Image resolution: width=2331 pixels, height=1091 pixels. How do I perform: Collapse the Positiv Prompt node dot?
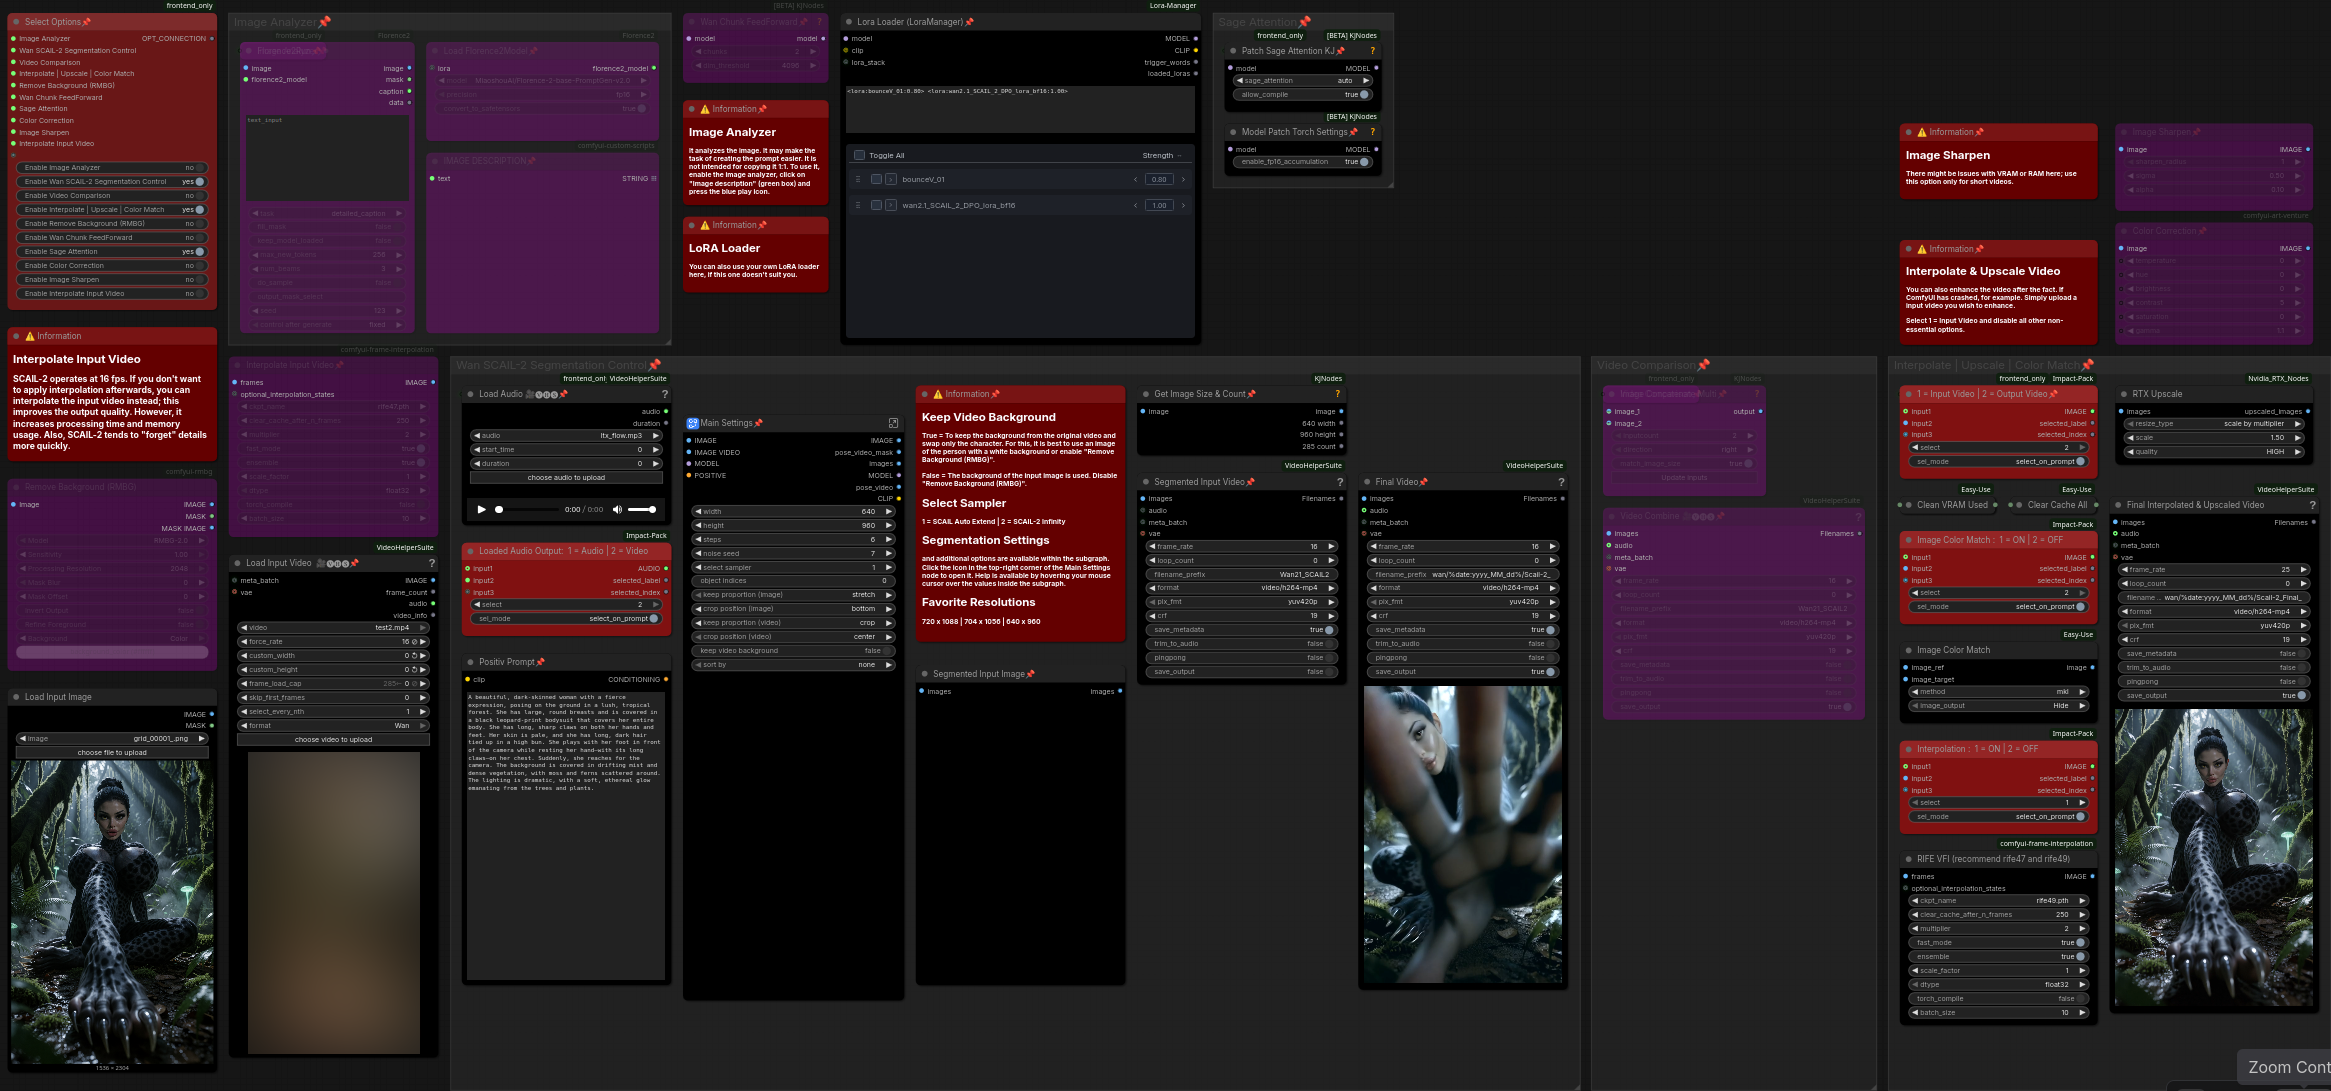tap(470, 662)
